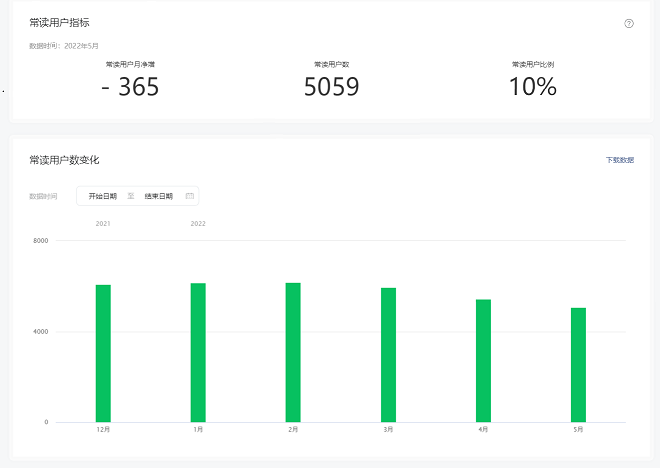
Task: Click the 常读用户数 value 5059
Action: point(331,87)
